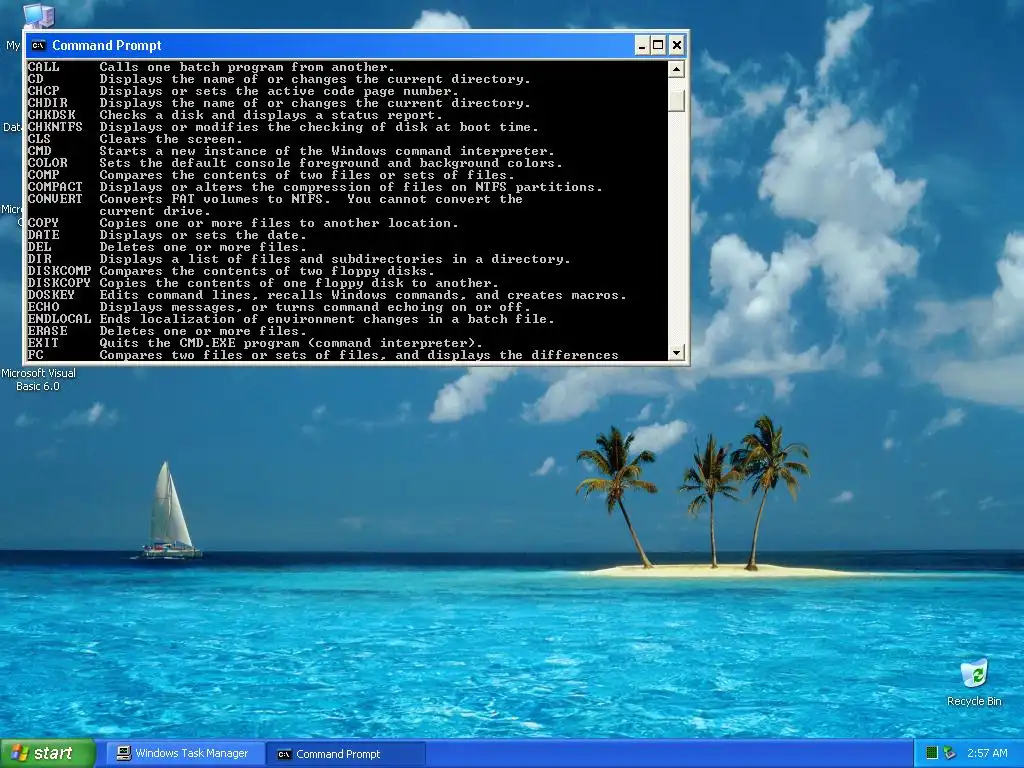This screenshot has width=1024, height=768.
Task: Minimize the Command Prompt window
Action: coord(642,45)
